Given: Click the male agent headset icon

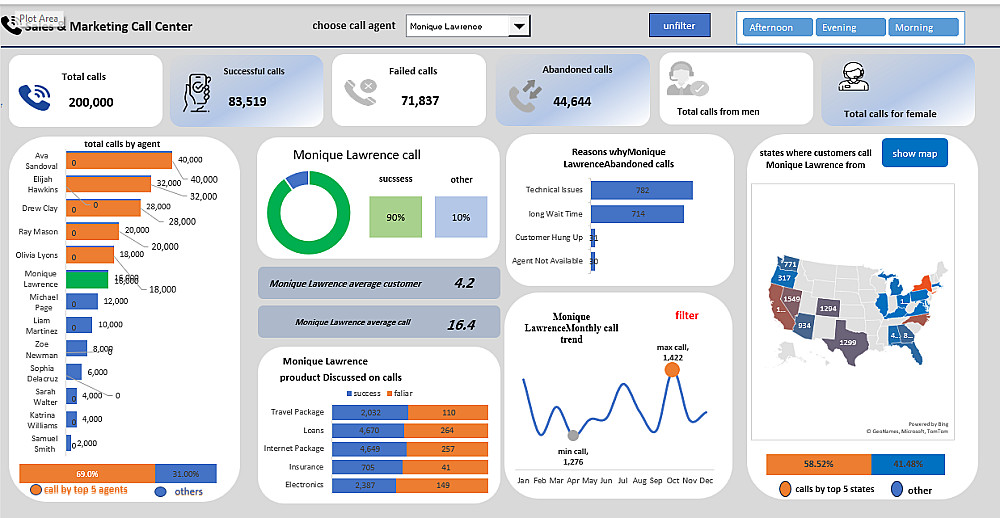Looking at the screenshot, I should tap(688, 80).
